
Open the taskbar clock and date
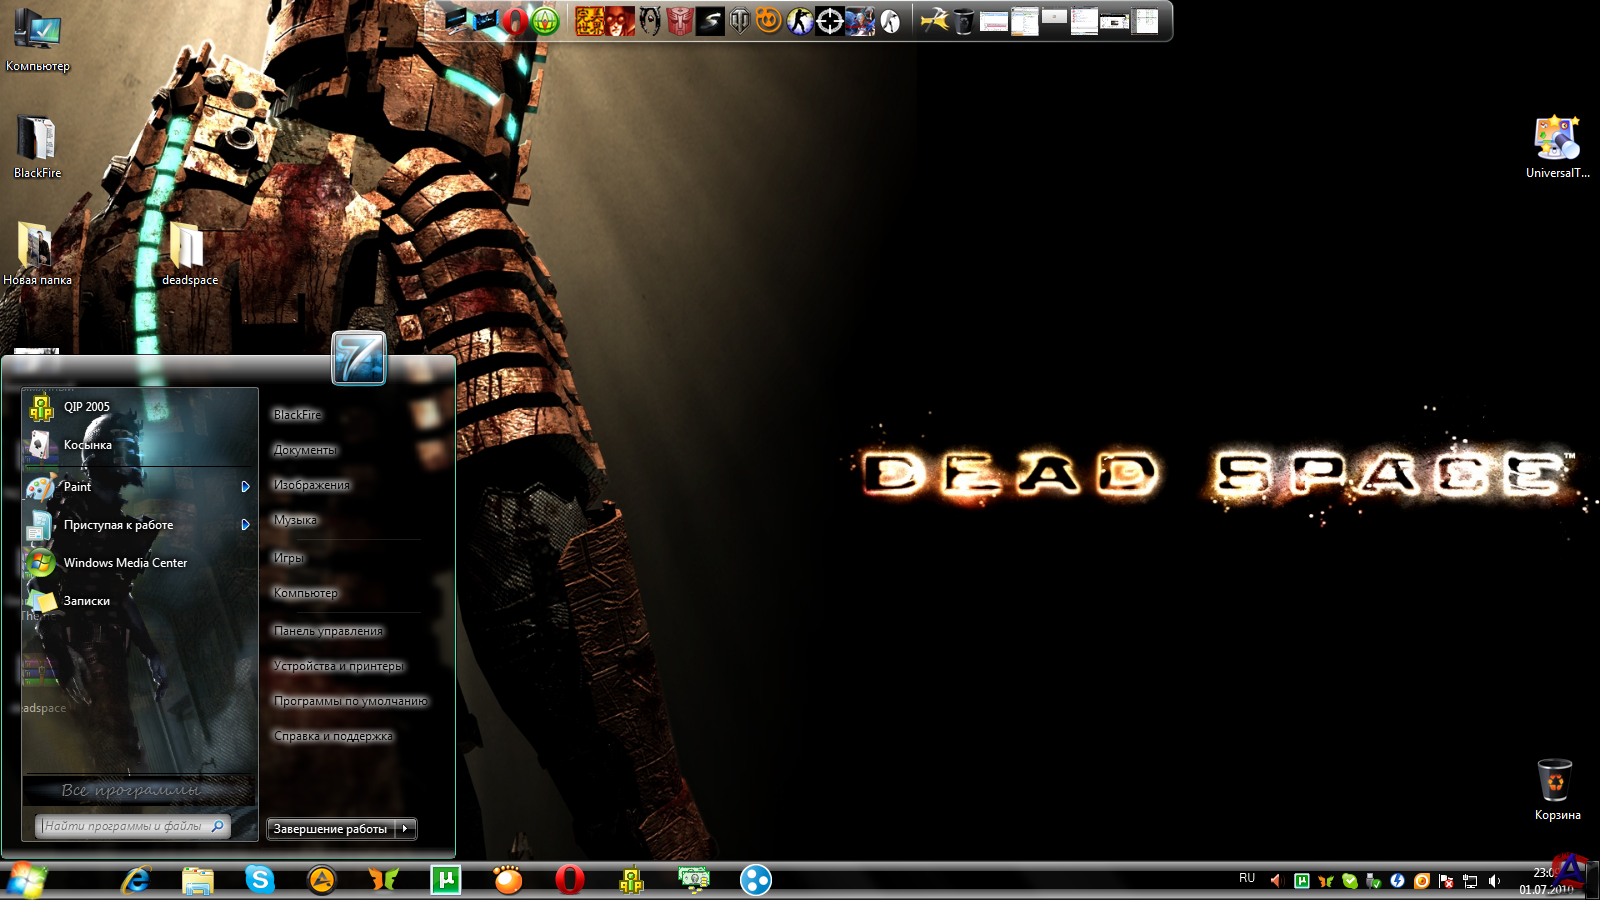(x=1546, y=881)
